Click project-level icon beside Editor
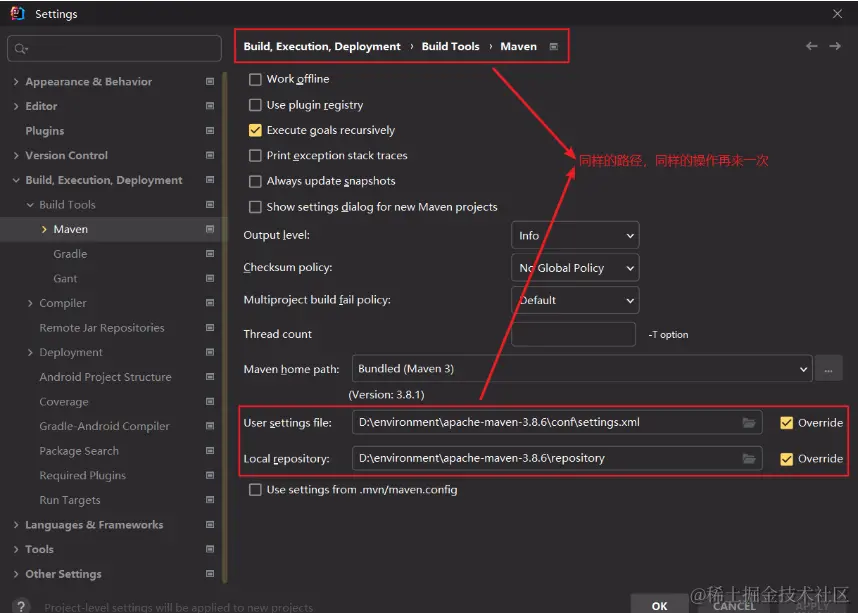Screen dimensions: 858x613 click(210, 106)
